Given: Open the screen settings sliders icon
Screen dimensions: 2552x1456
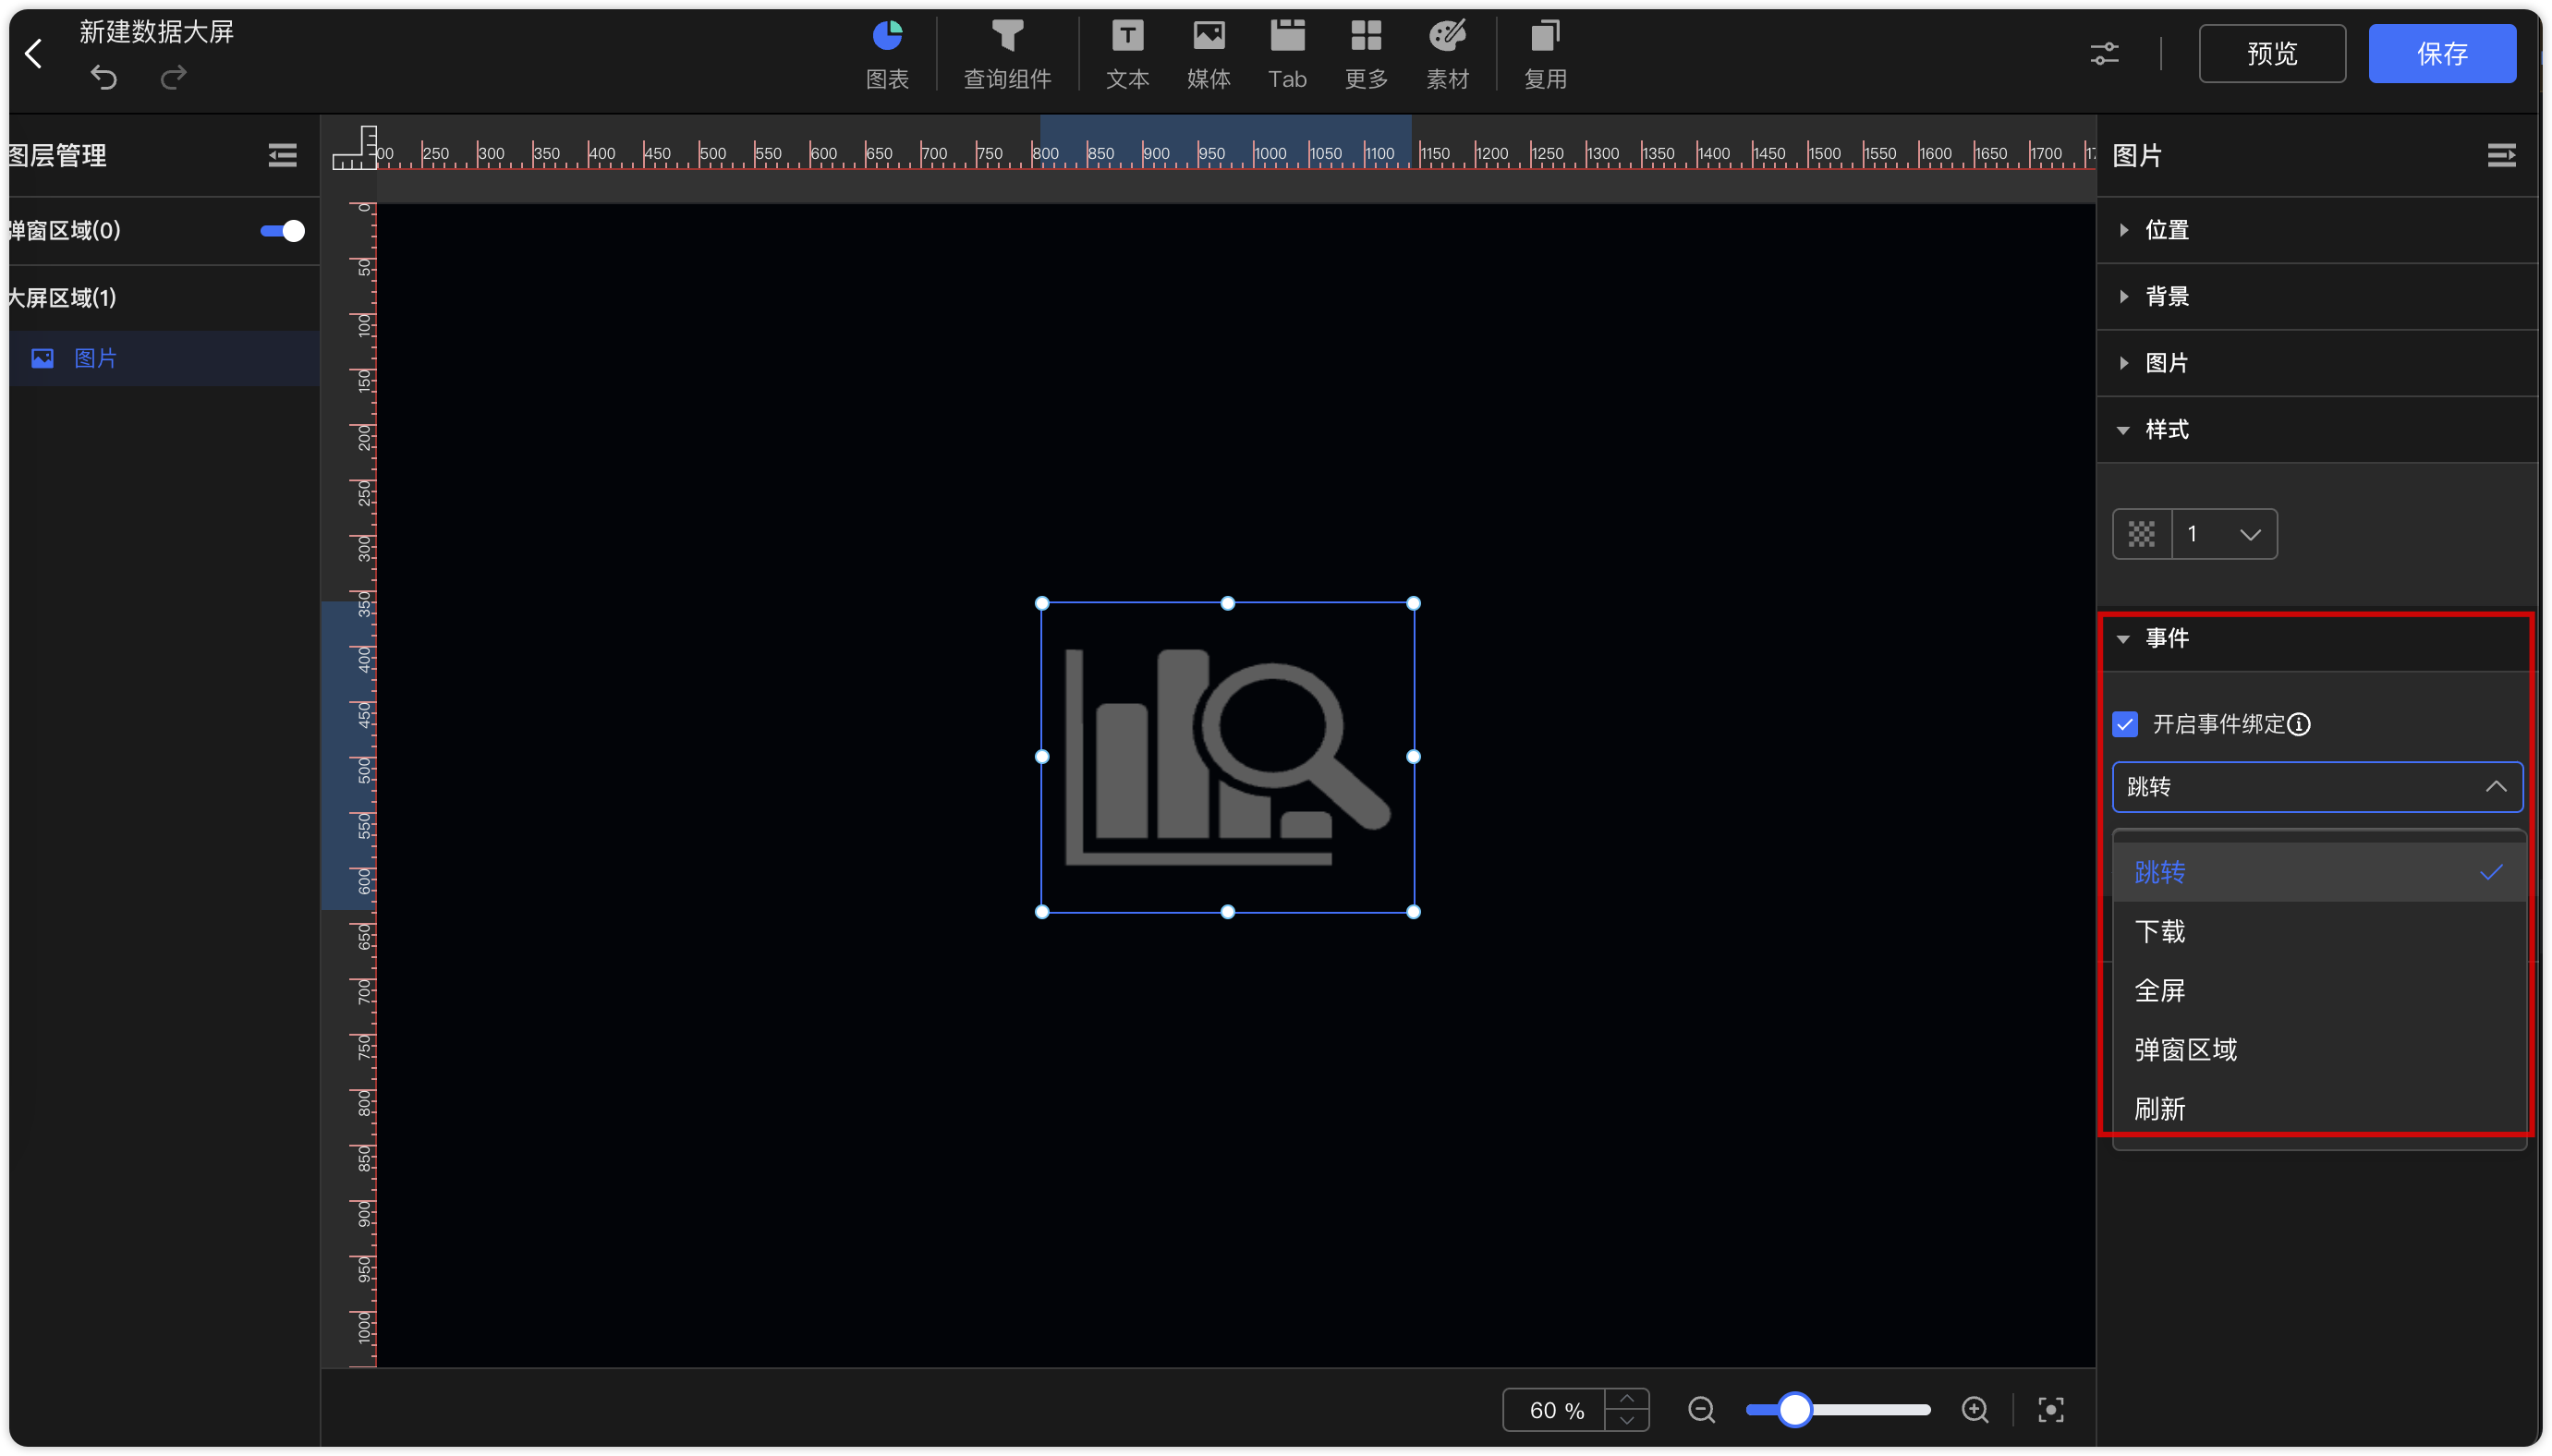Looking at the screenshot, I should click(x=2104, y=54).
